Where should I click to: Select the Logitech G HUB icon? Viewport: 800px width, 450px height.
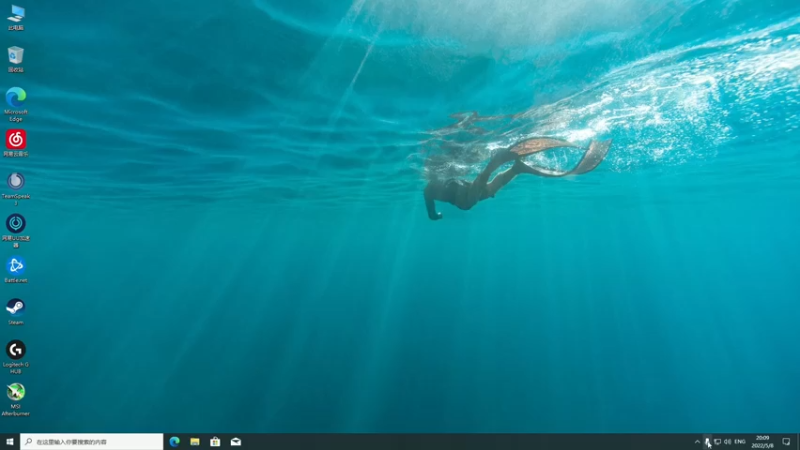coord(16,357)
